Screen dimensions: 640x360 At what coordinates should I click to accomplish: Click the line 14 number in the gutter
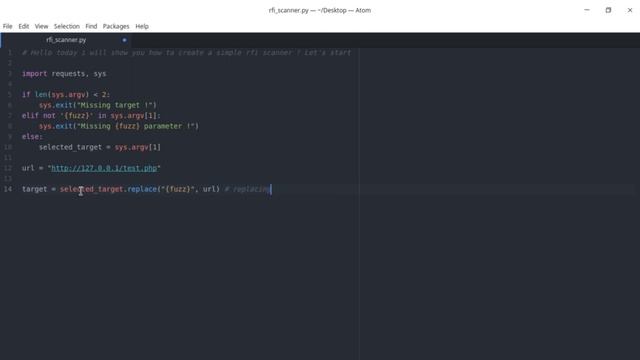(8, 189)
